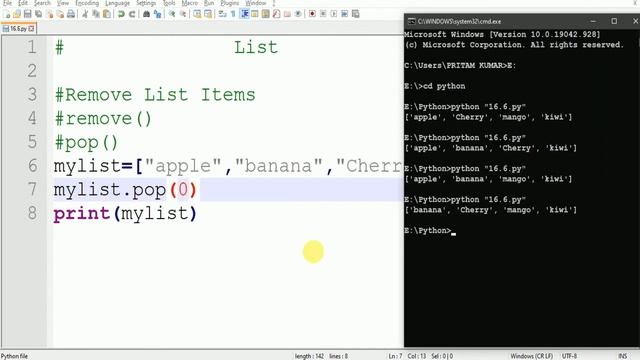Open the Search menu

click(42, 3)
